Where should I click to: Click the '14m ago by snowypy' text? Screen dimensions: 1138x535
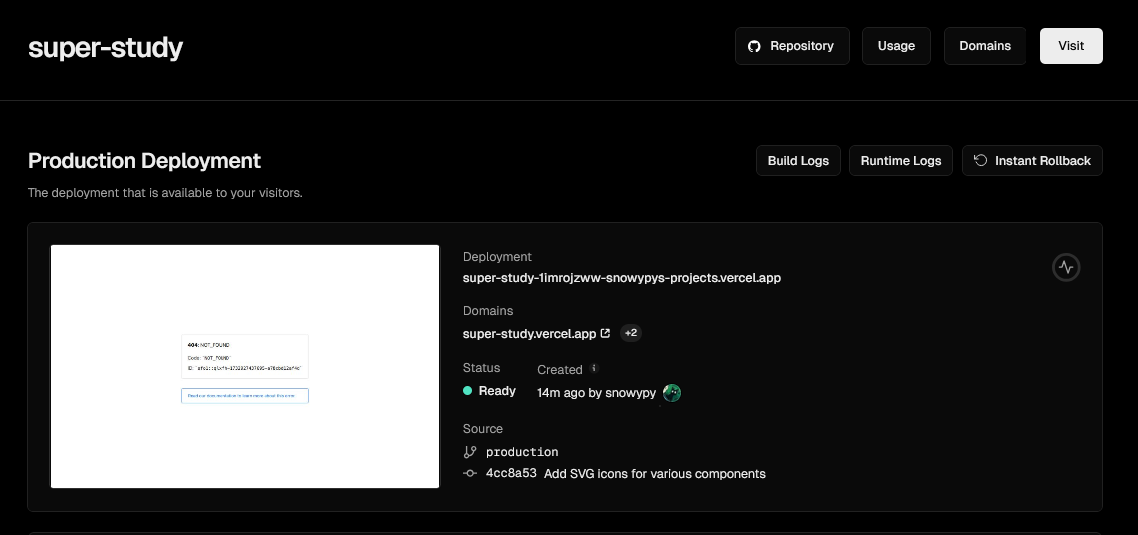[x=597, y=393]
